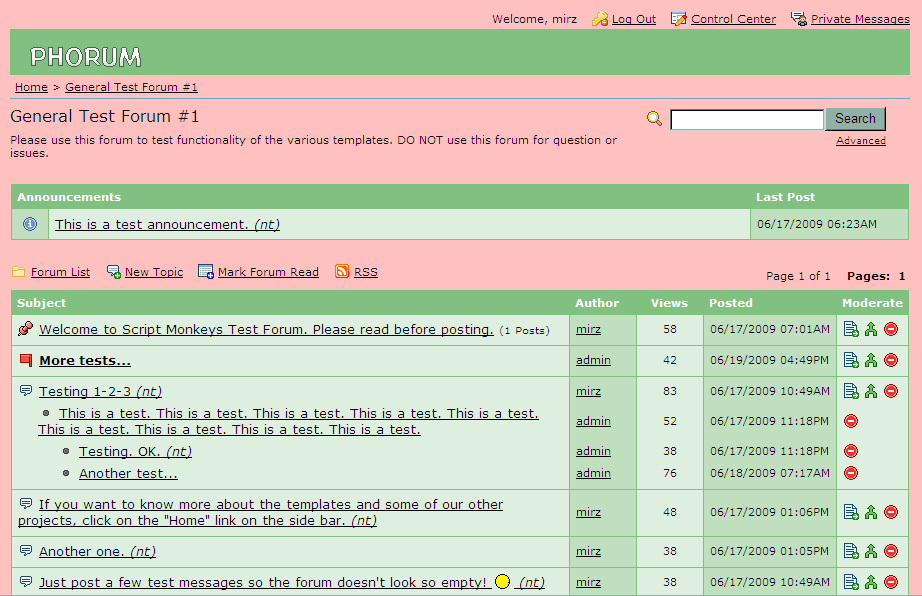Open the test announcement link
The image size is (922, 596).
pyautogui.click(x=167, y=225)
